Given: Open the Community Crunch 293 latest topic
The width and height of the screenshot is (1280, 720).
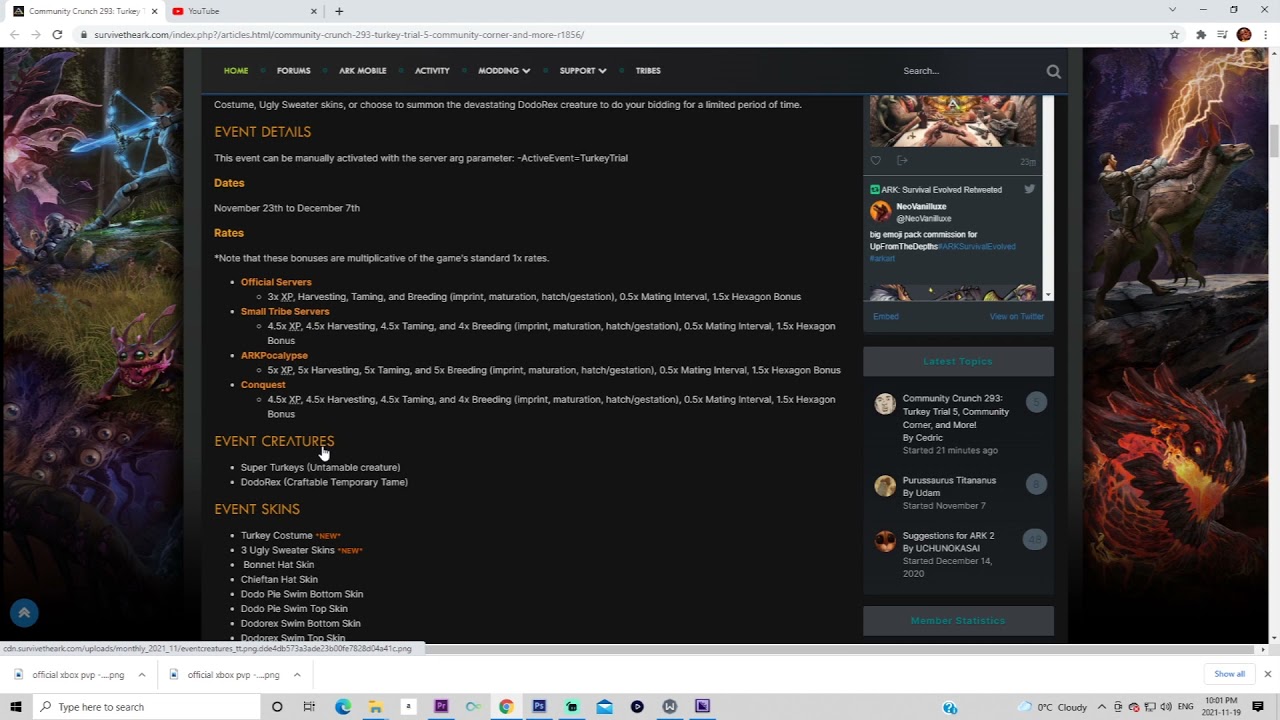Looking at the screenshot, I should tap(956, 412).
